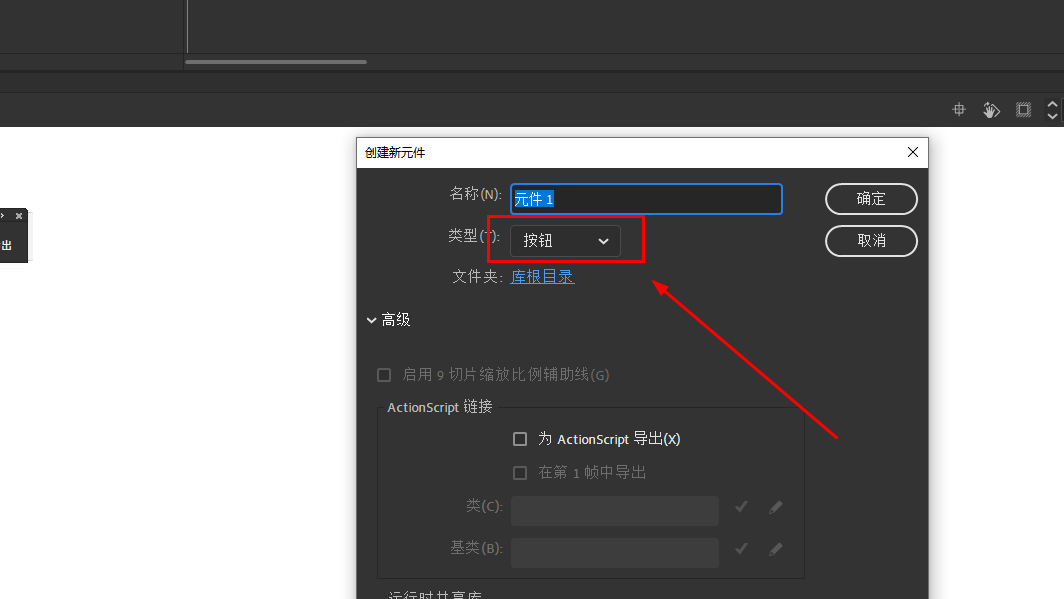
Task: Click the 基类(B) base class input field
Action: [615, 553]
